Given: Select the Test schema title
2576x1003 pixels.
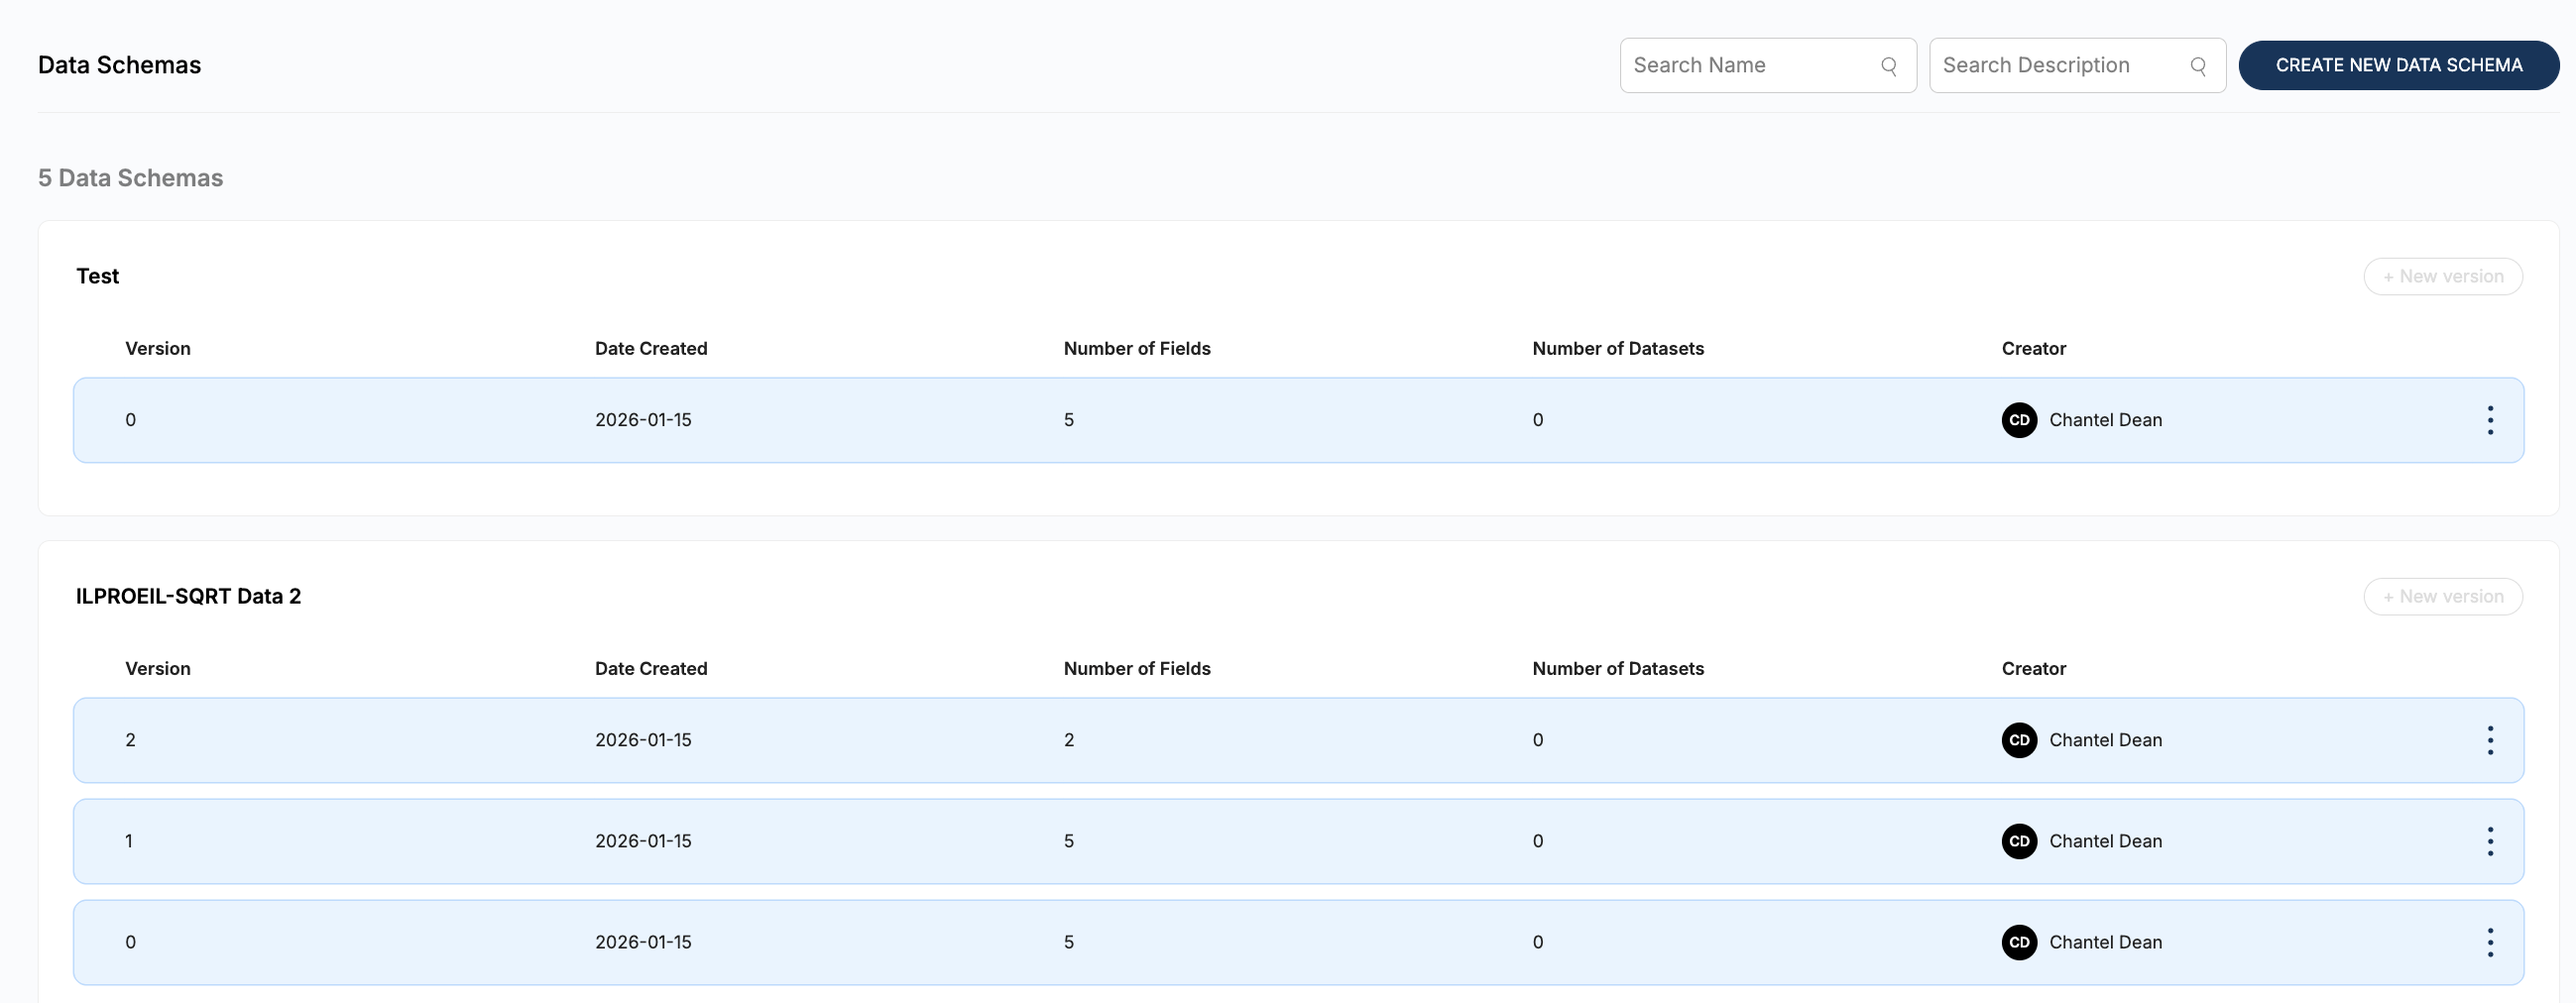Looking at the screenshot, I should (x=97, y=276).
